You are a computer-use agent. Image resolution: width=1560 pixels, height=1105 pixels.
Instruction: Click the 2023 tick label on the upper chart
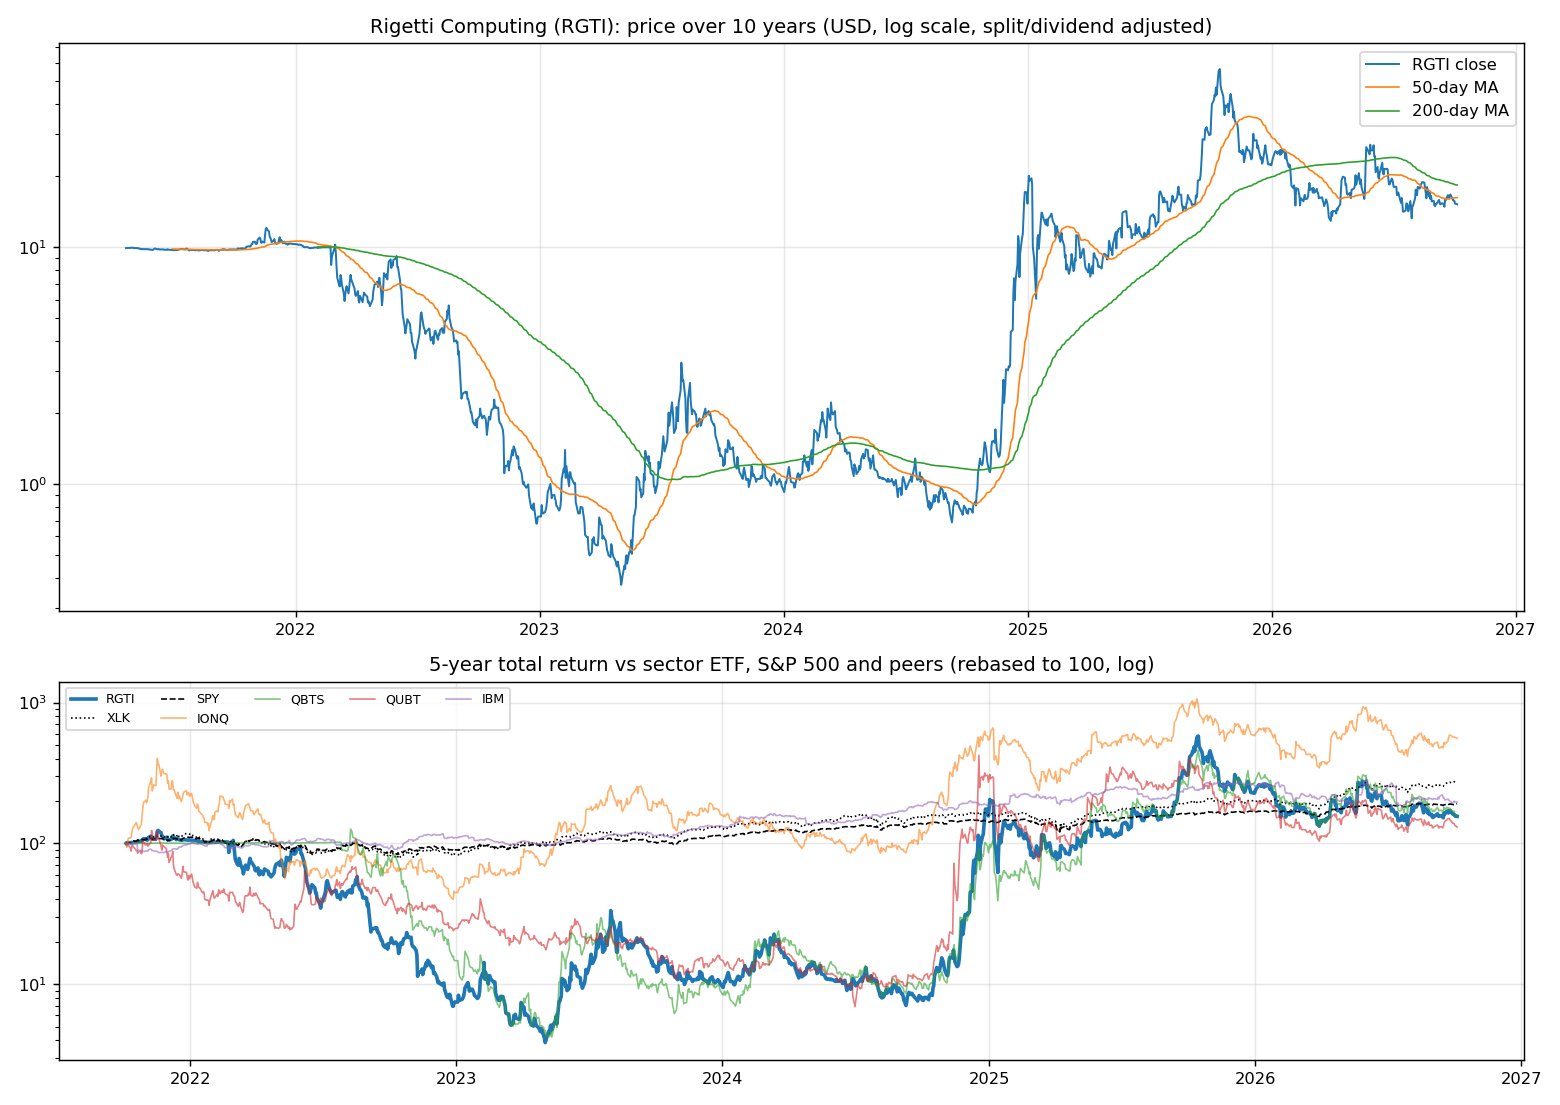pyautogui.click(x=539, y=629)
